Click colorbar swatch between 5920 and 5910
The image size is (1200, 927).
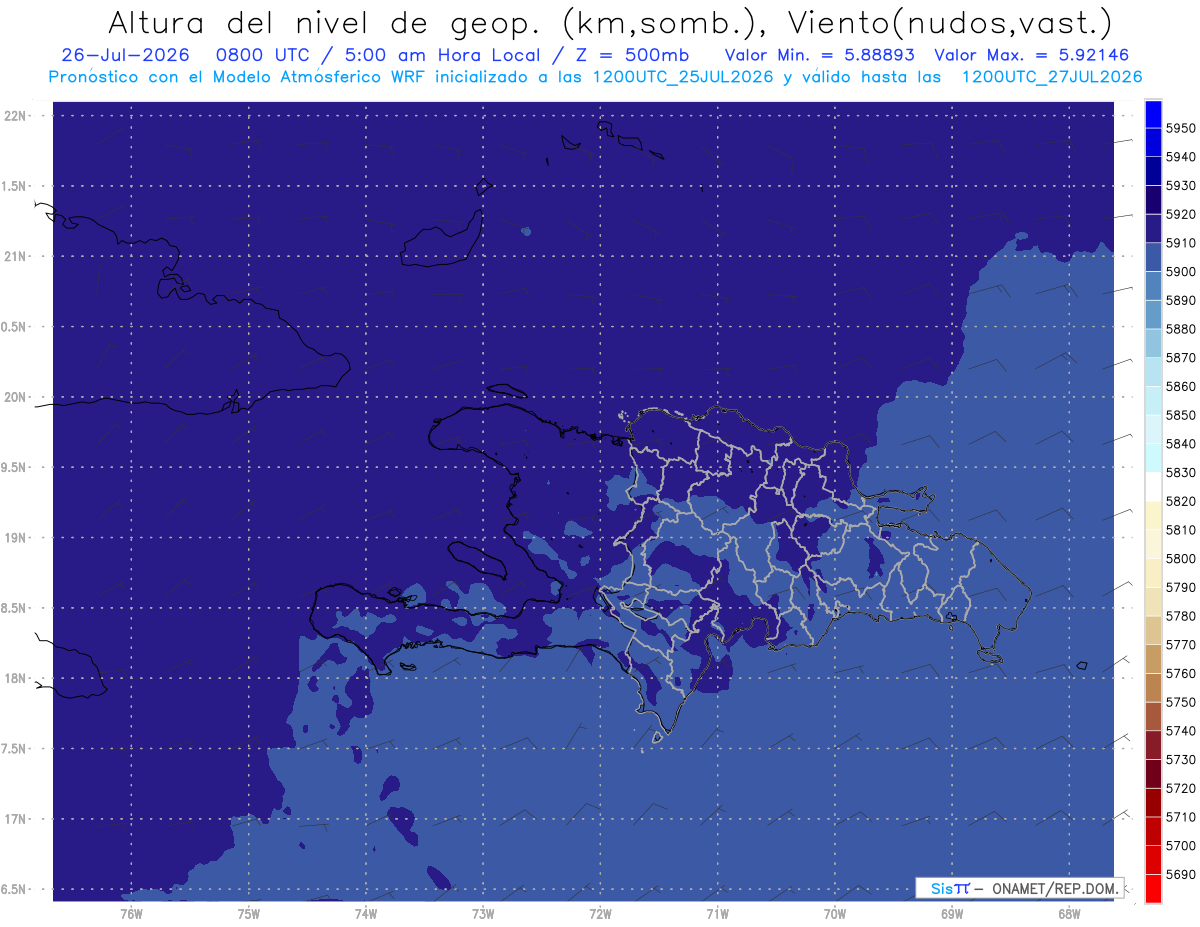[x=1152, y=229]
